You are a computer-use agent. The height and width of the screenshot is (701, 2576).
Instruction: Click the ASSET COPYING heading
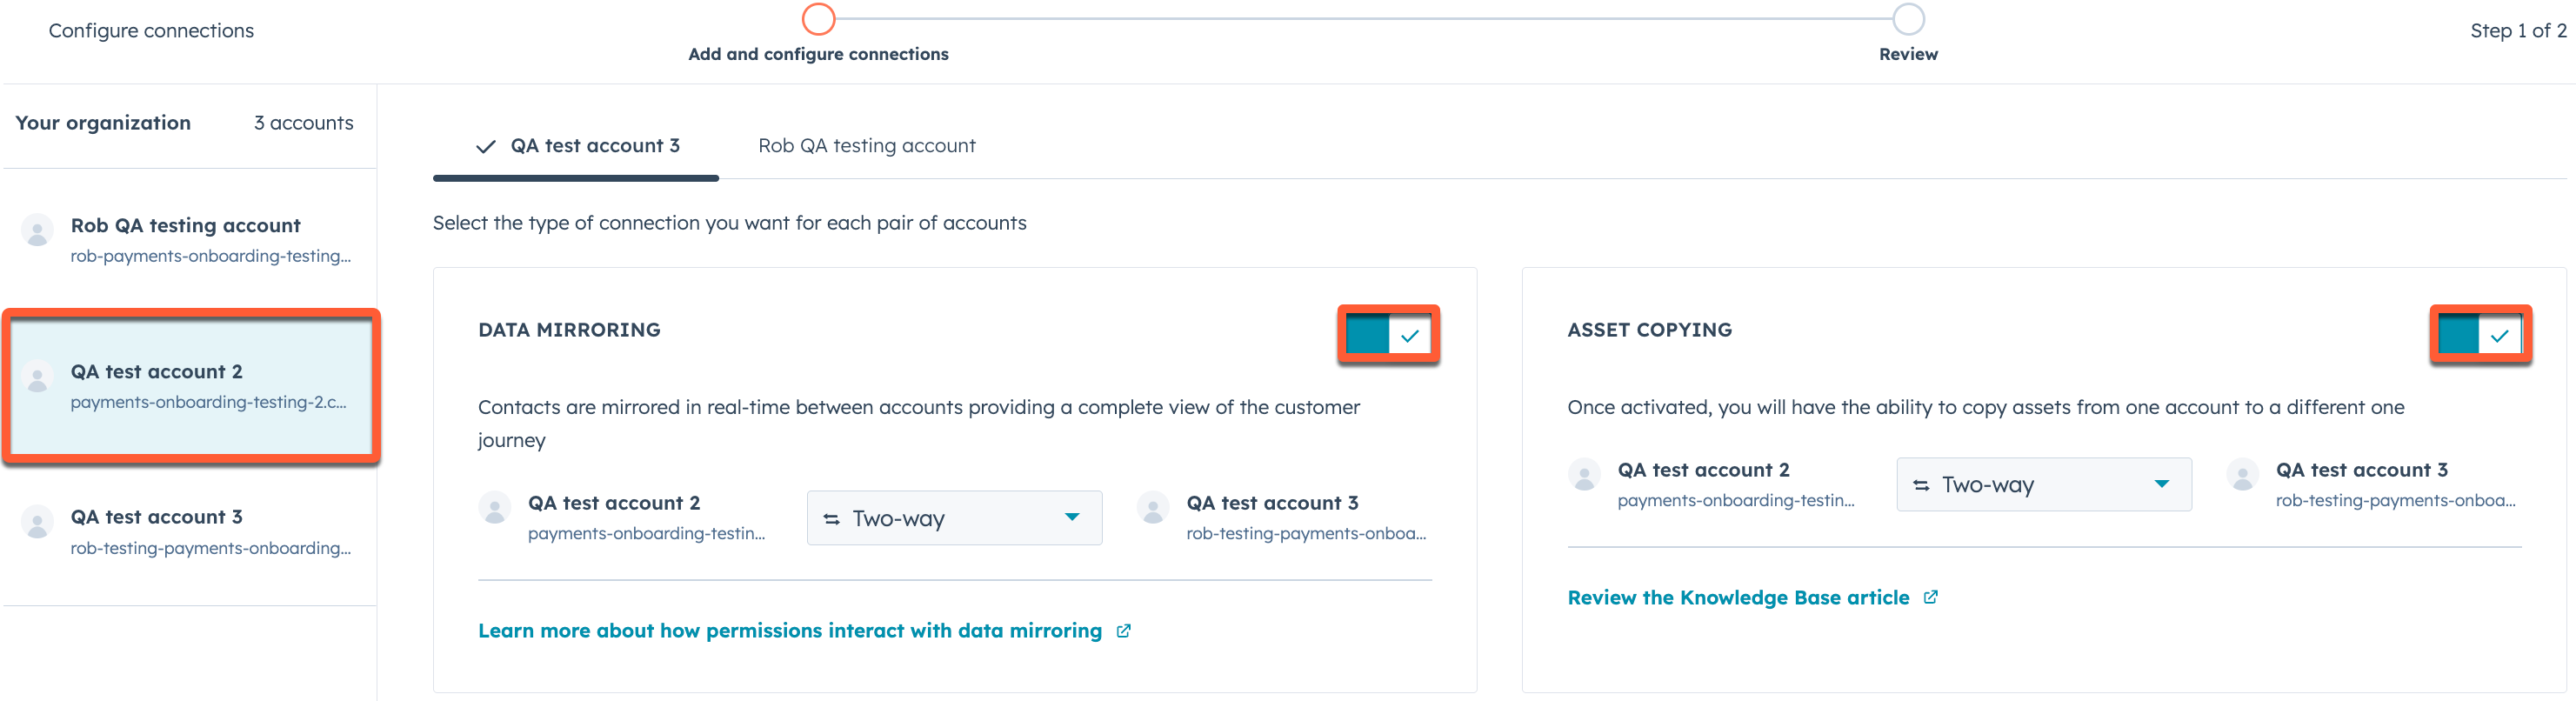click(x=1649, y=330)
